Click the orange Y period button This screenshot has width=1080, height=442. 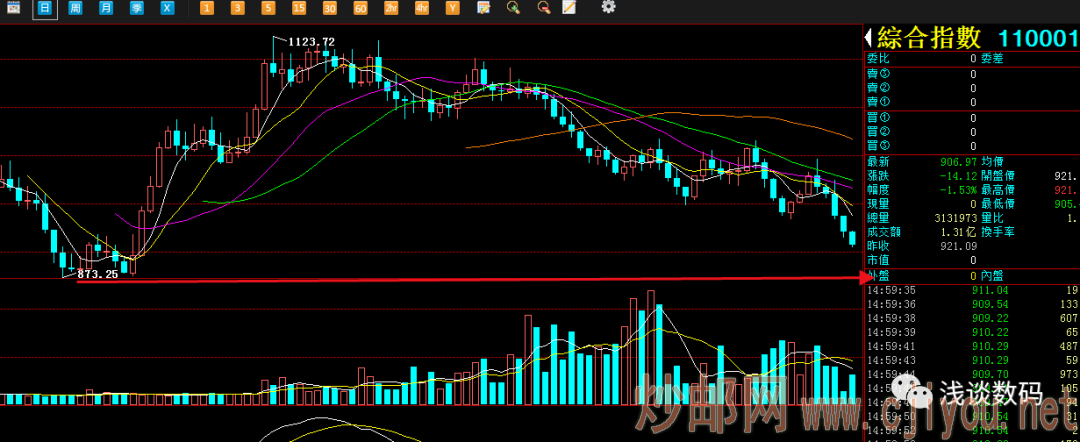453,8
